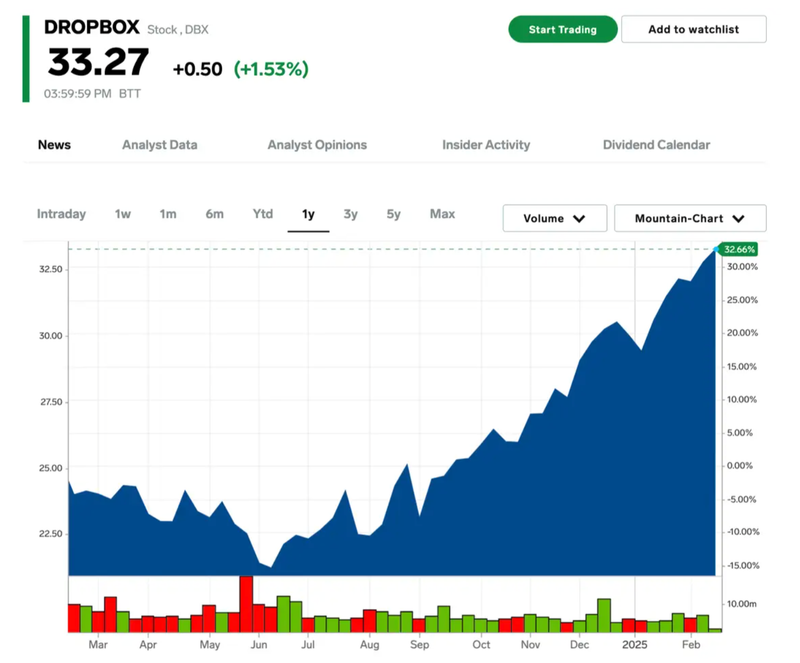Set chart range to 6m
Image resolution: width=800 pixels, height=663 pixels.
point(215,214)
